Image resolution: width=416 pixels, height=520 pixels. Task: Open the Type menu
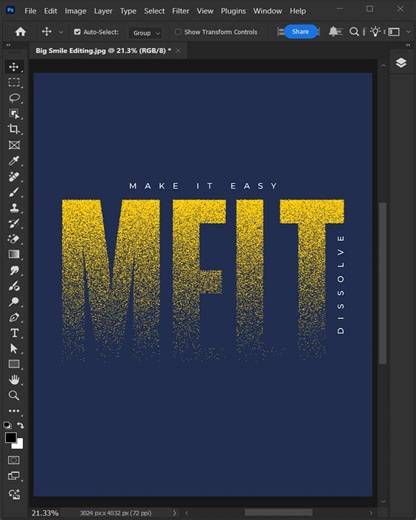[x=128, y=11]
